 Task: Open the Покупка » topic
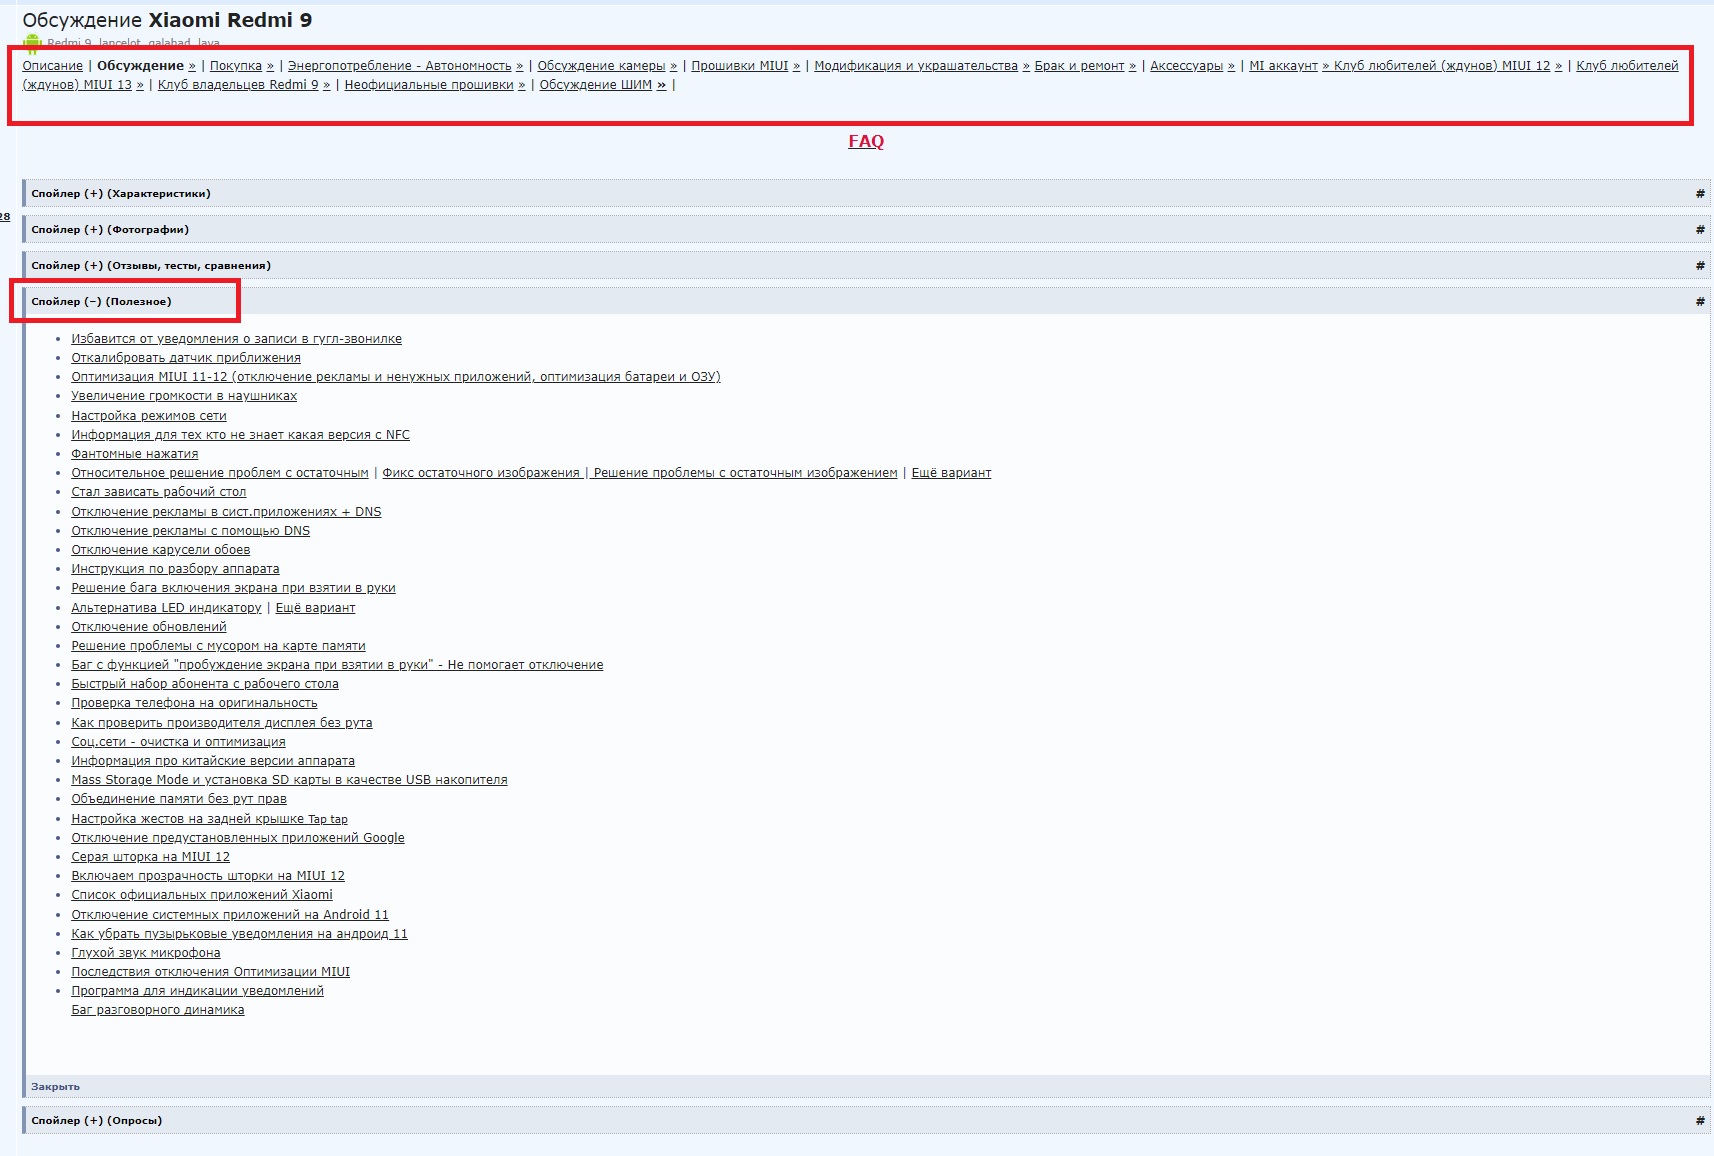242,66
